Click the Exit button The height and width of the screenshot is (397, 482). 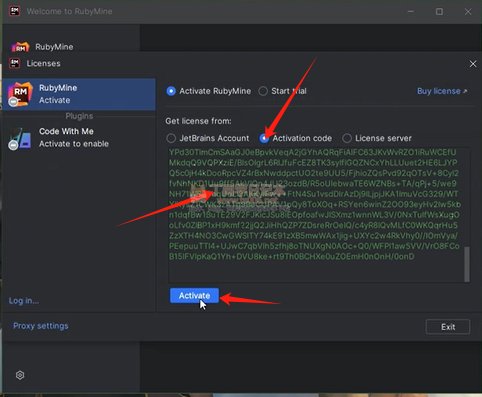click(x=448, y=327)
